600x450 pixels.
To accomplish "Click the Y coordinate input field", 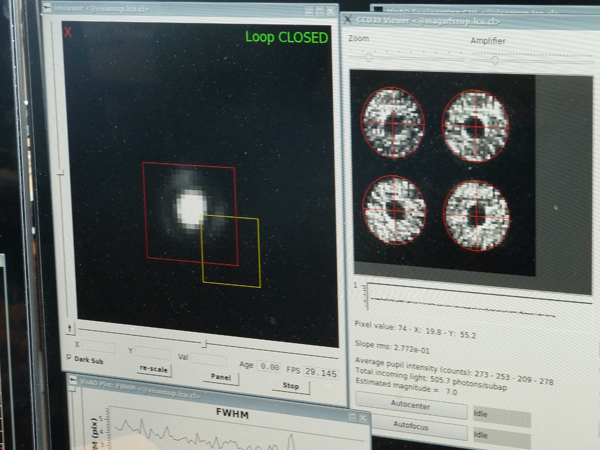I will (x=153, y=353).
